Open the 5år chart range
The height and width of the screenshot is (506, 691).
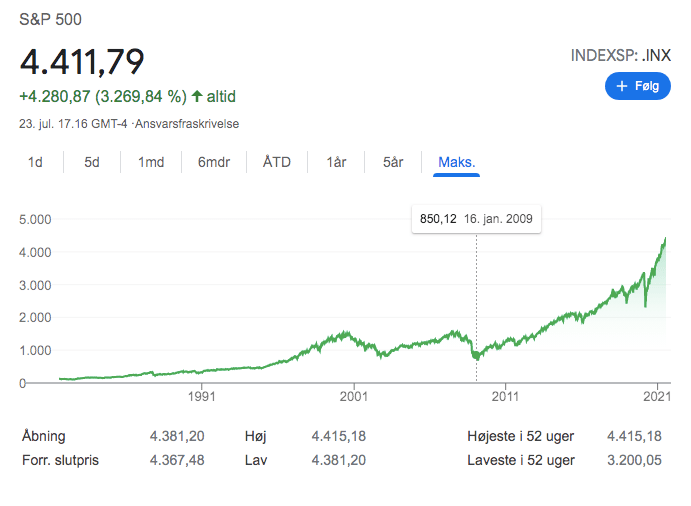(393, 162)
